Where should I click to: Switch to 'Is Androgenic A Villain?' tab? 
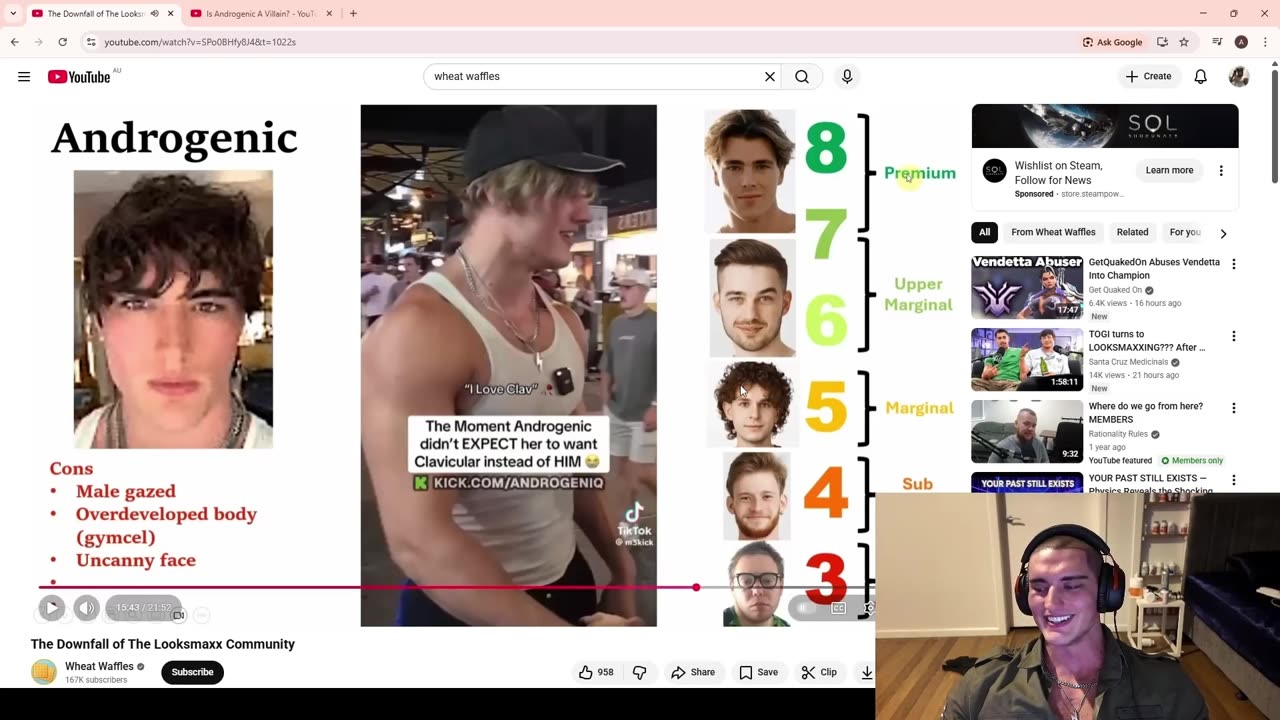coord(261,14)
